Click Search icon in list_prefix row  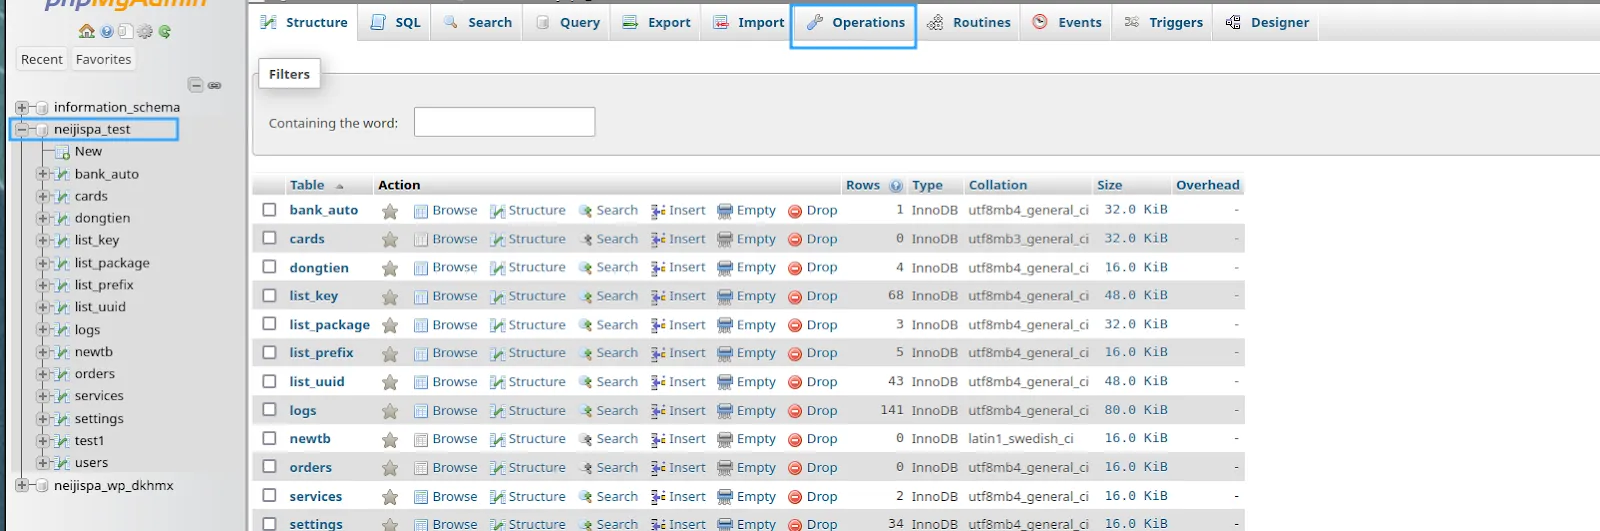click(x=586, y=353)
